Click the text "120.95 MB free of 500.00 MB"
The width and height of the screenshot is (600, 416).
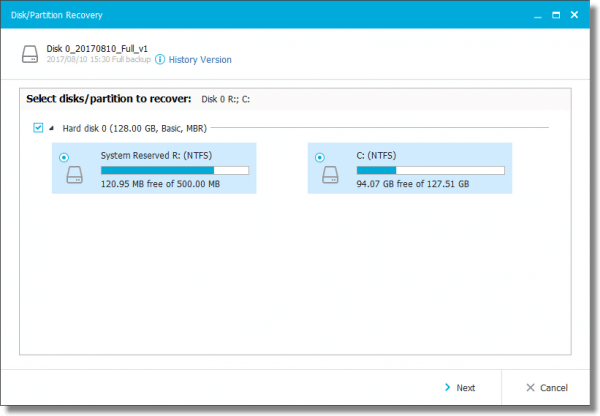pyautogui.click(x=160, y=184)
